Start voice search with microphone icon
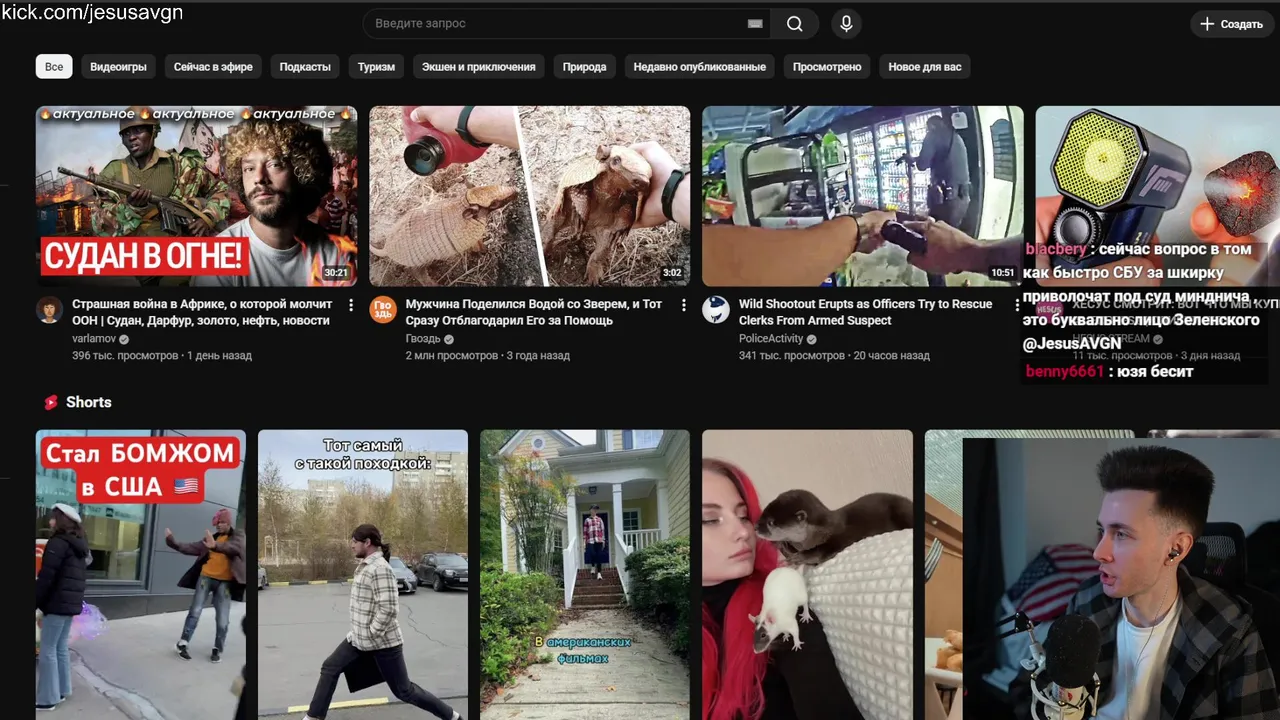1280x720 pixels. [846, 24]
